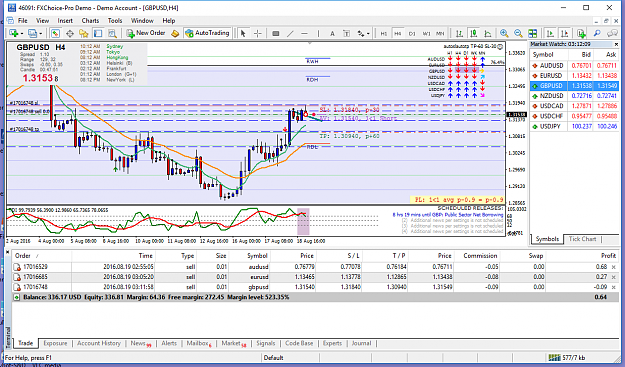
Task: Open the Tick Chart tab
Action: [582, 239]
